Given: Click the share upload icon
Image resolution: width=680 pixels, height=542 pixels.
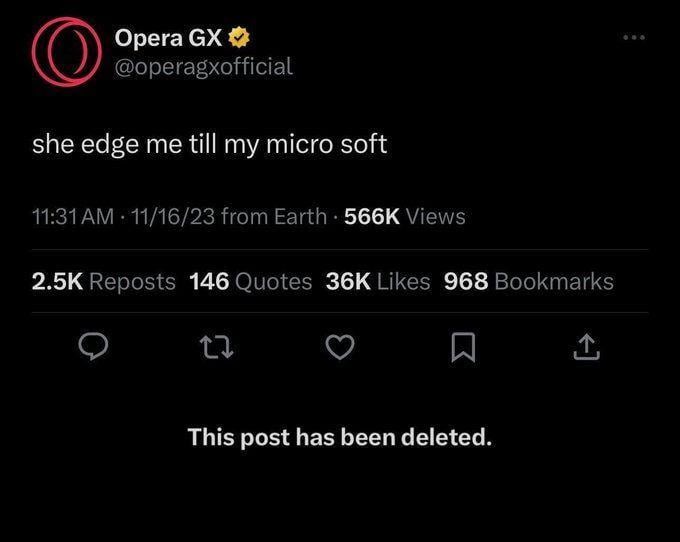Looking at the screenshot, I should point(587,347).
